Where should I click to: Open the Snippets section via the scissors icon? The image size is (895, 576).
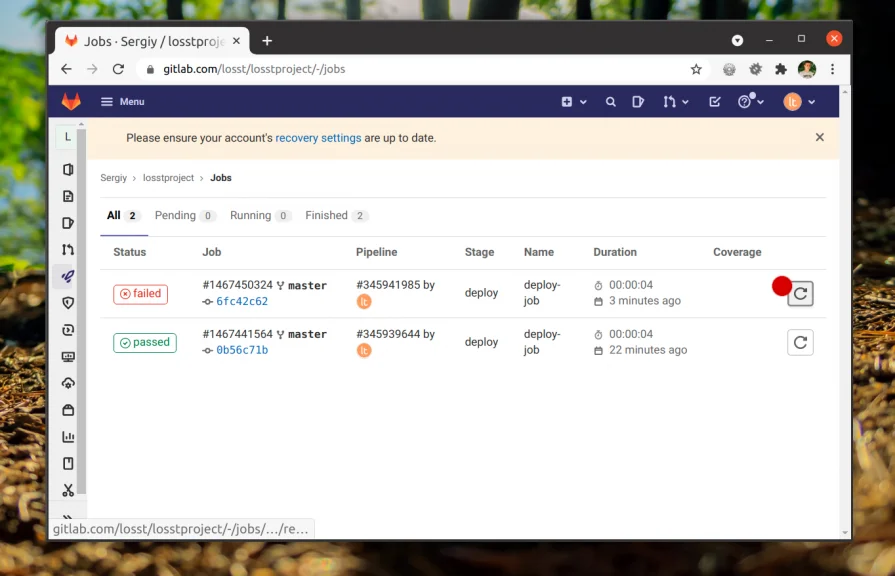[68, 490]
